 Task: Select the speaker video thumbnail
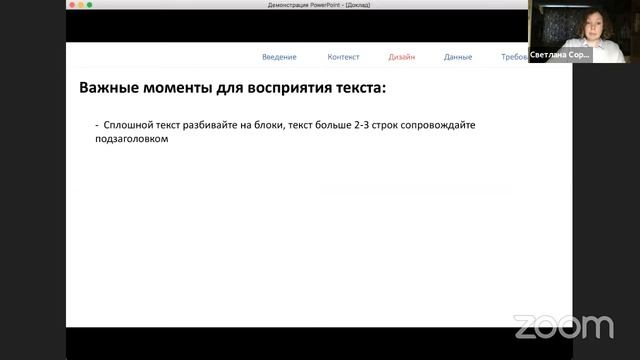pos(584,31)
